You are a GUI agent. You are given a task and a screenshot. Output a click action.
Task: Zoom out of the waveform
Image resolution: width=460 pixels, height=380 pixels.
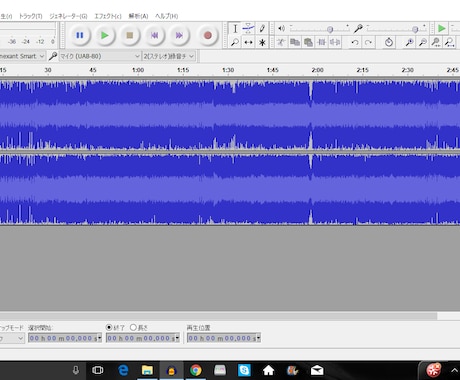click(423, 42)
